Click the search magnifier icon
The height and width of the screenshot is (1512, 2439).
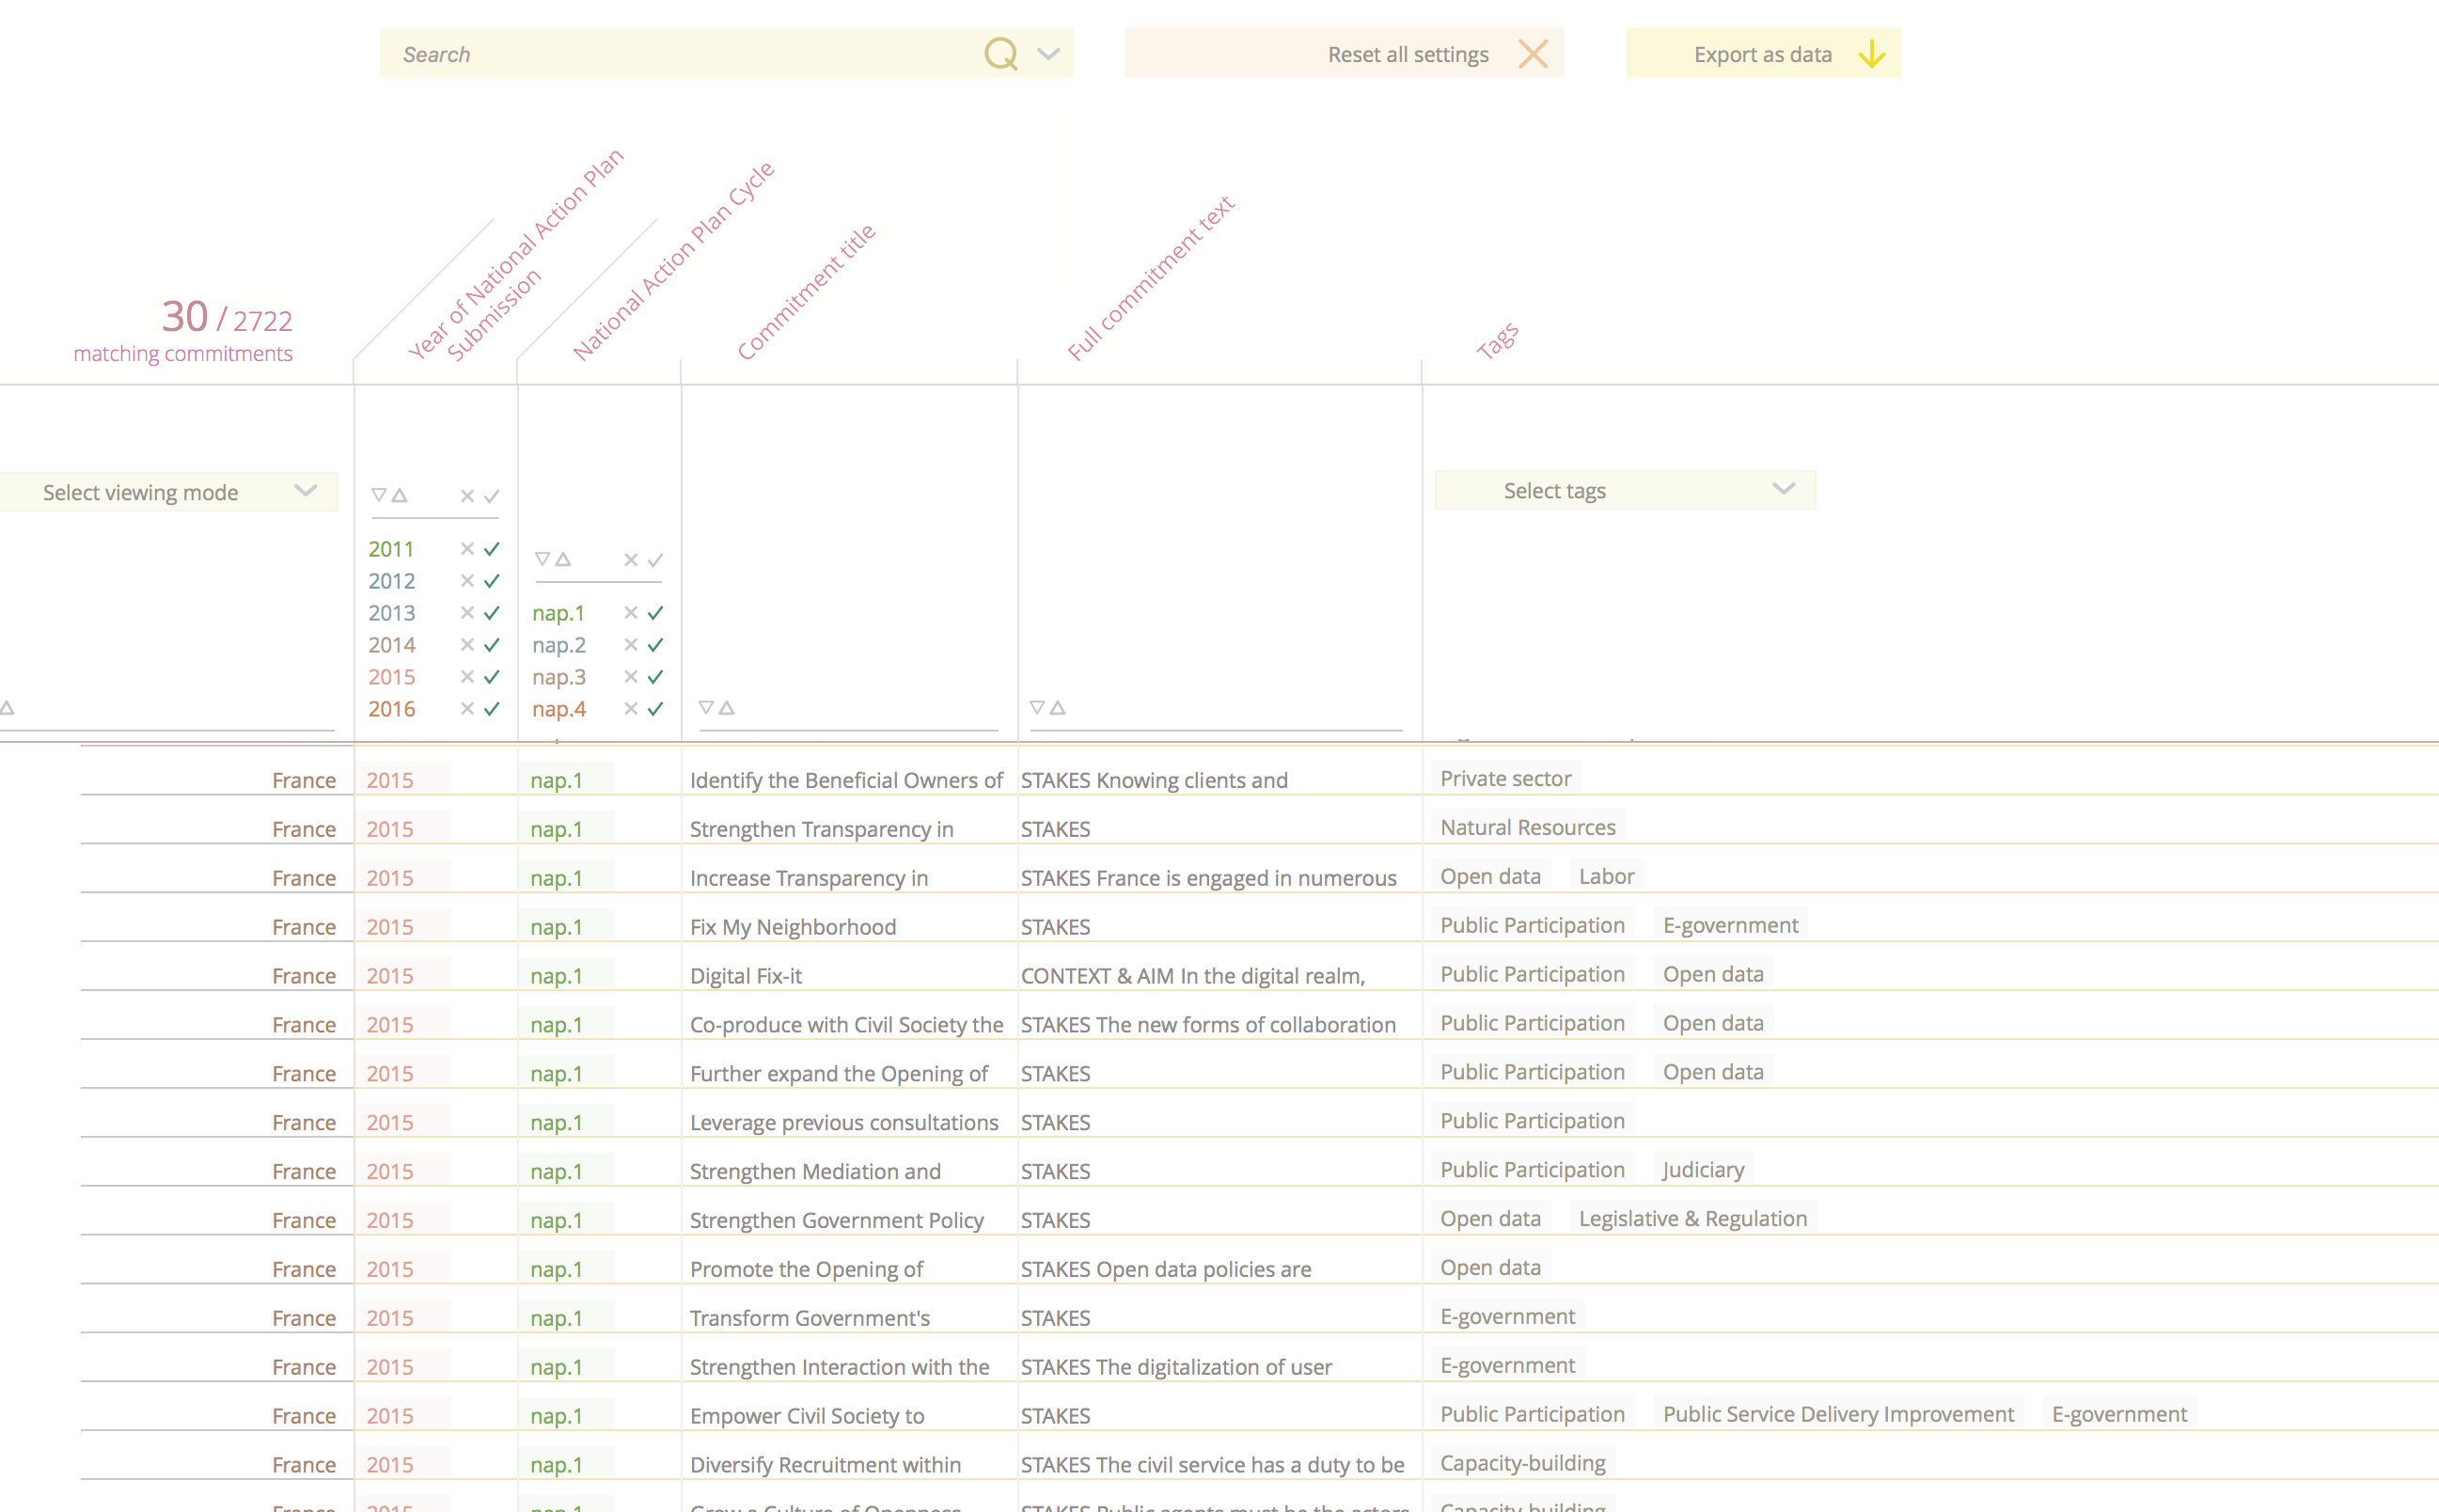point(1000,54)
